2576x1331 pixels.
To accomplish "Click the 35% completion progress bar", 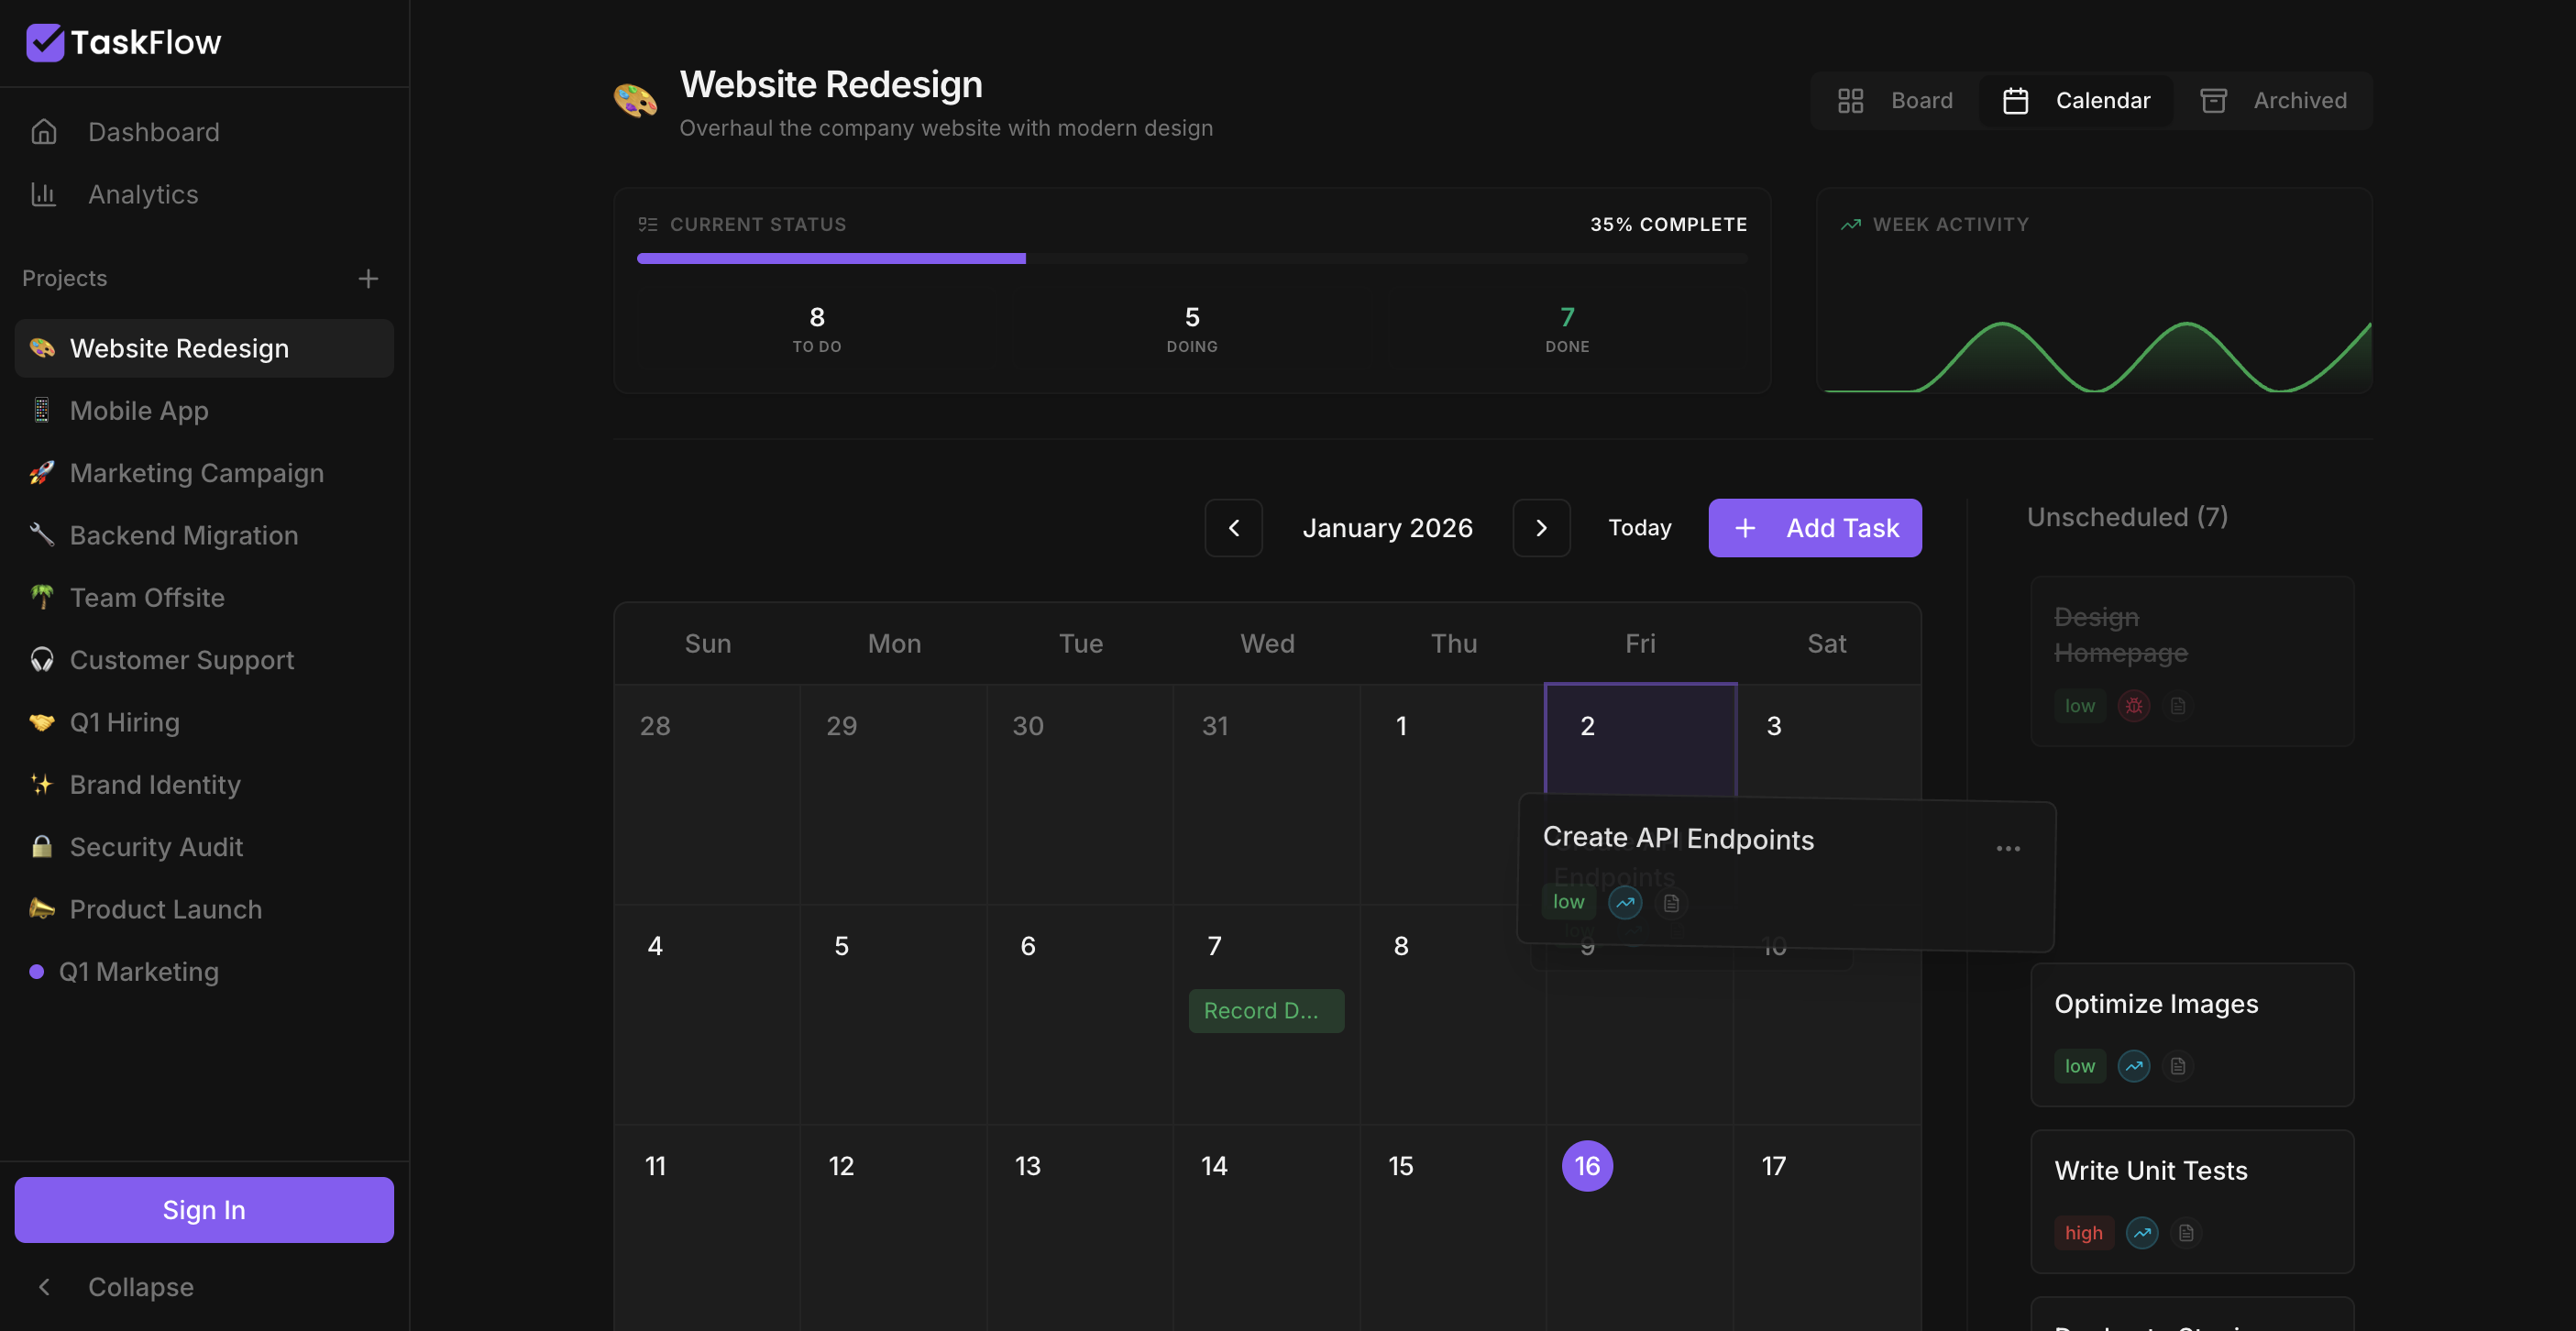I will 1192,259.
